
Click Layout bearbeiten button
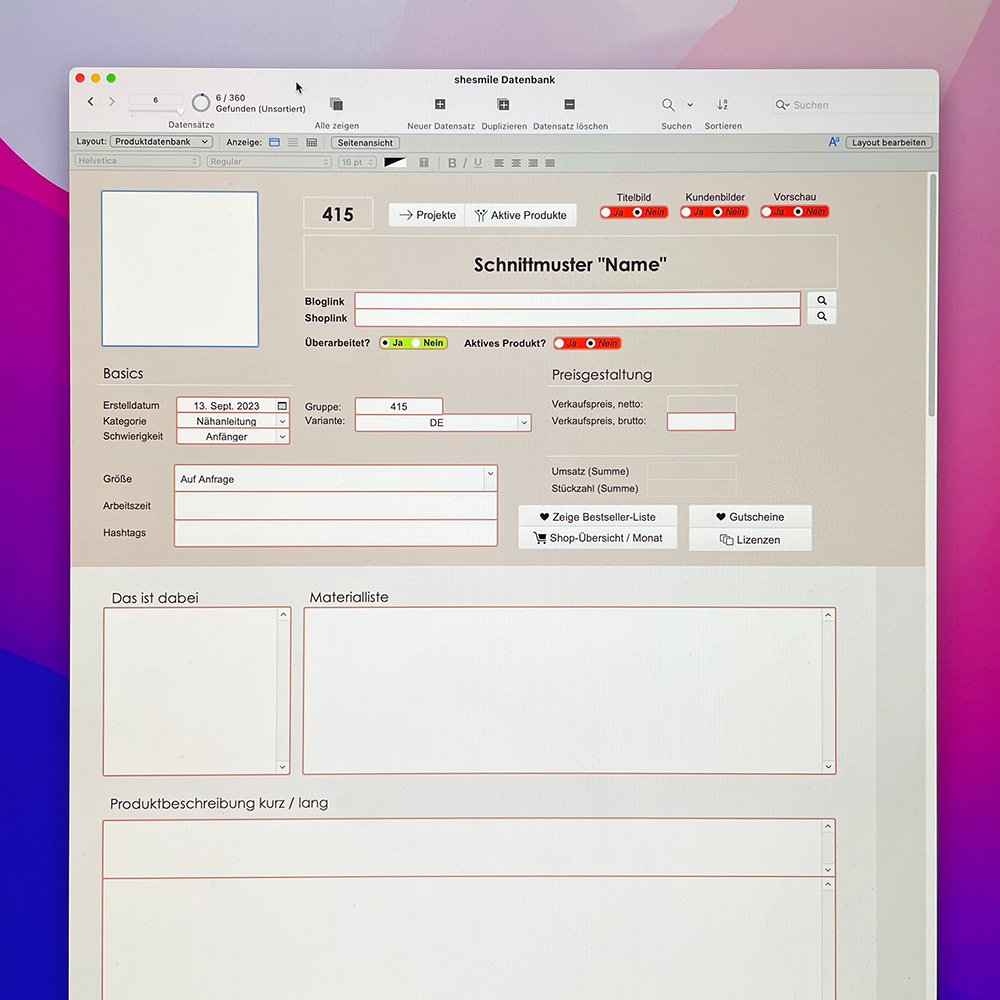point(889,142)
